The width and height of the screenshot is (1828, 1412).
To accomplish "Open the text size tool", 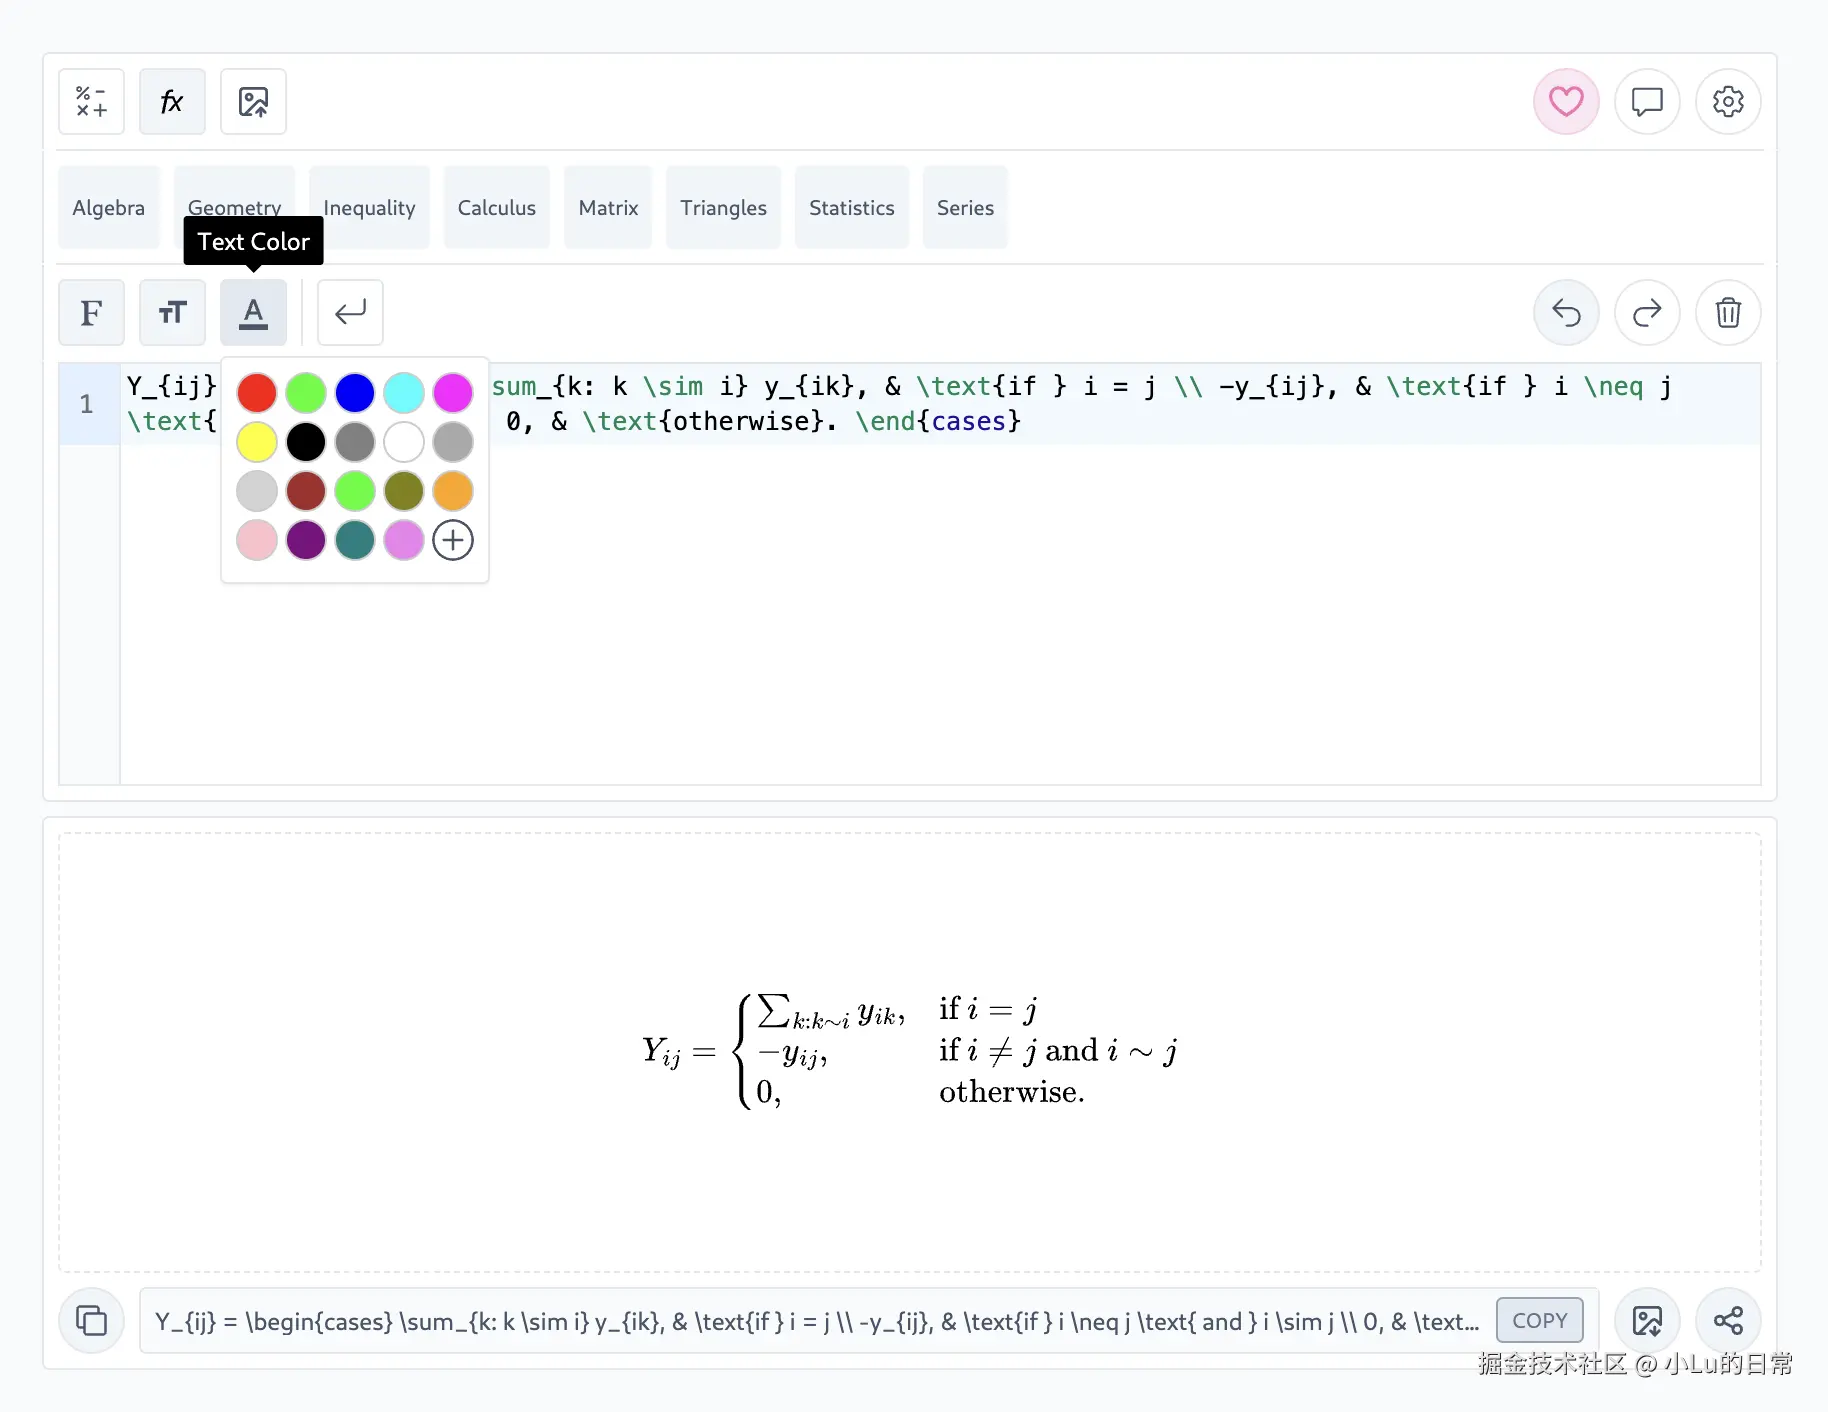I will tap(172, 313).
